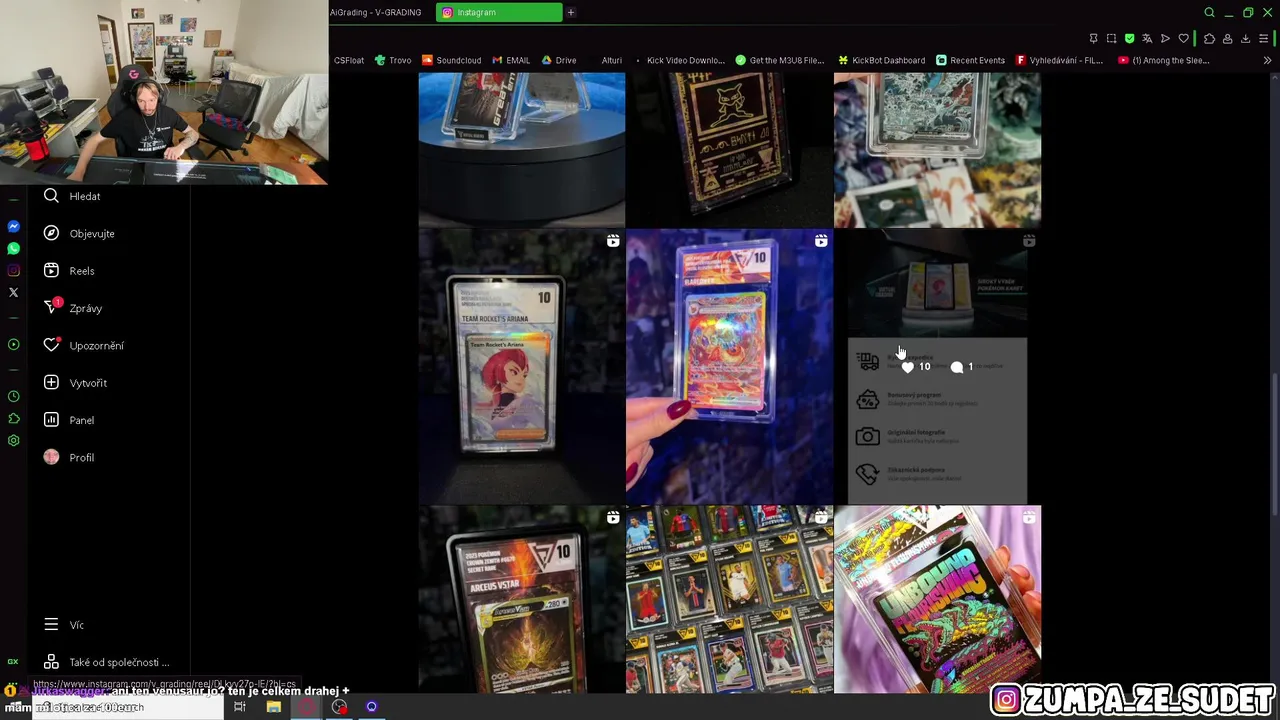Click the pin icon in address bar
The height and width of the screenshot is (720, 1280).
tap(1093, 38)
